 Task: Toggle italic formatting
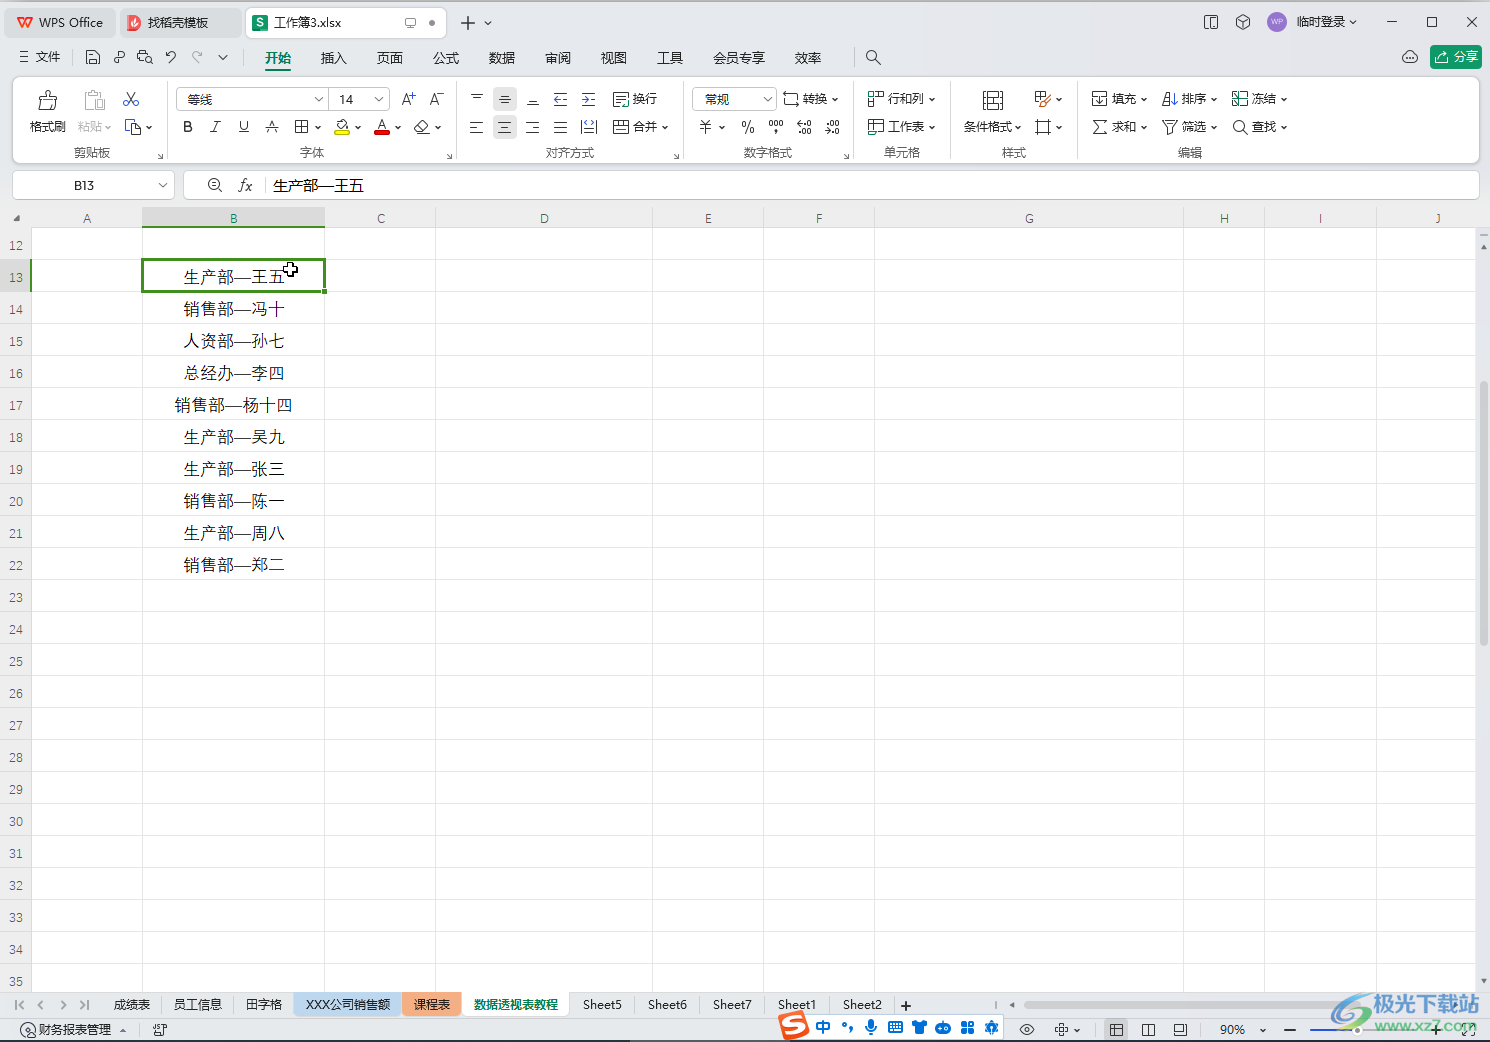tap(215, 127)
